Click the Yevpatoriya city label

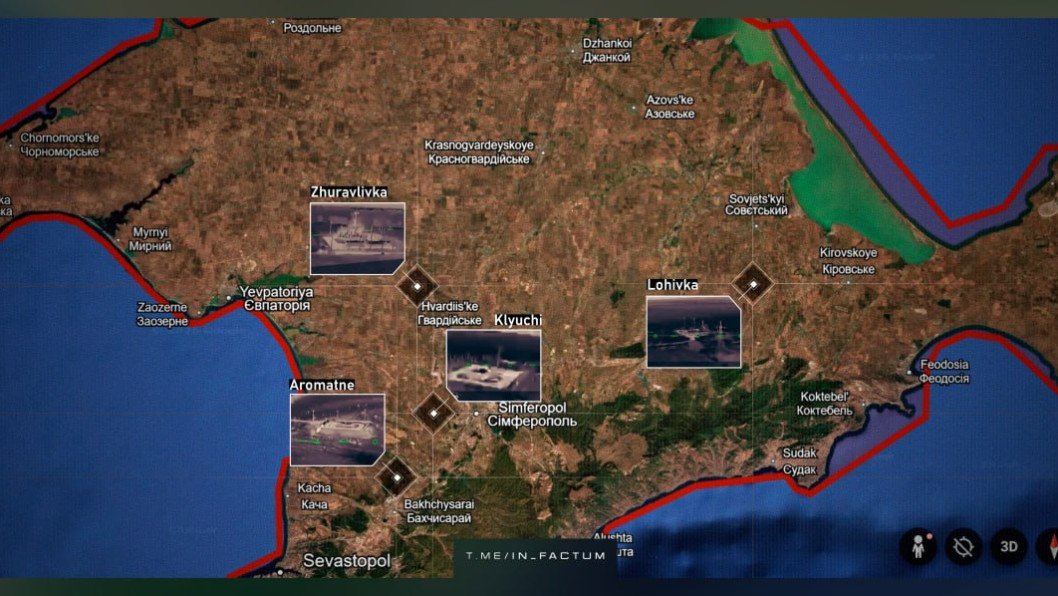[277, 299]
